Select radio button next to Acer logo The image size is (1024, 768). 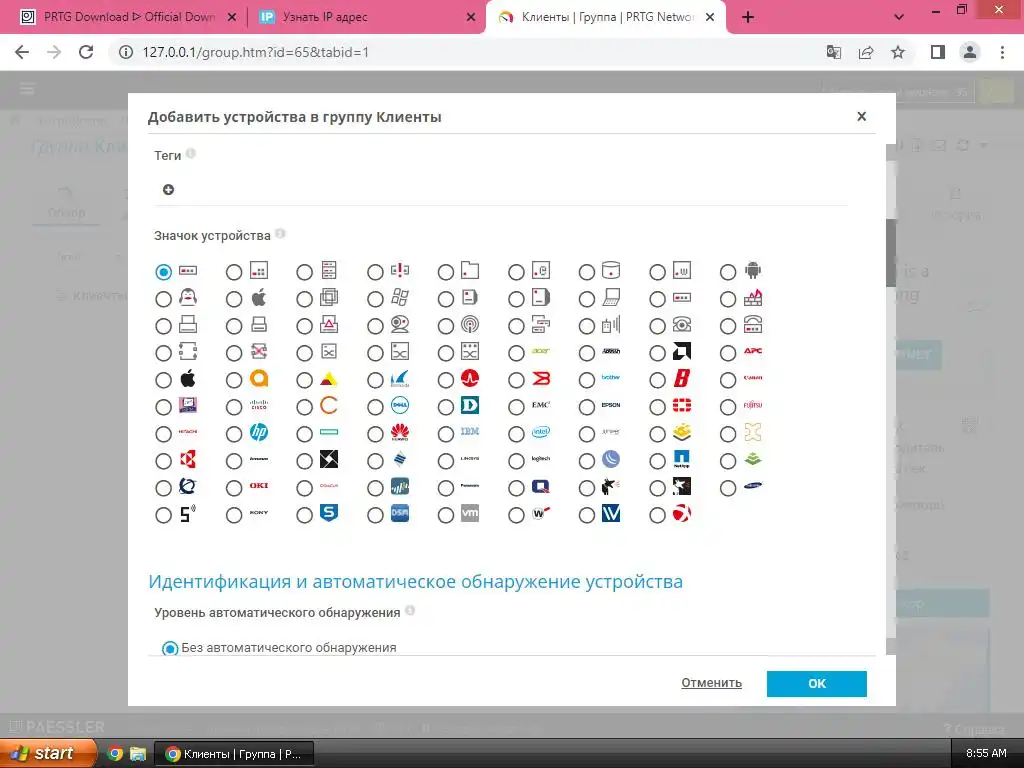coord(516,353)
